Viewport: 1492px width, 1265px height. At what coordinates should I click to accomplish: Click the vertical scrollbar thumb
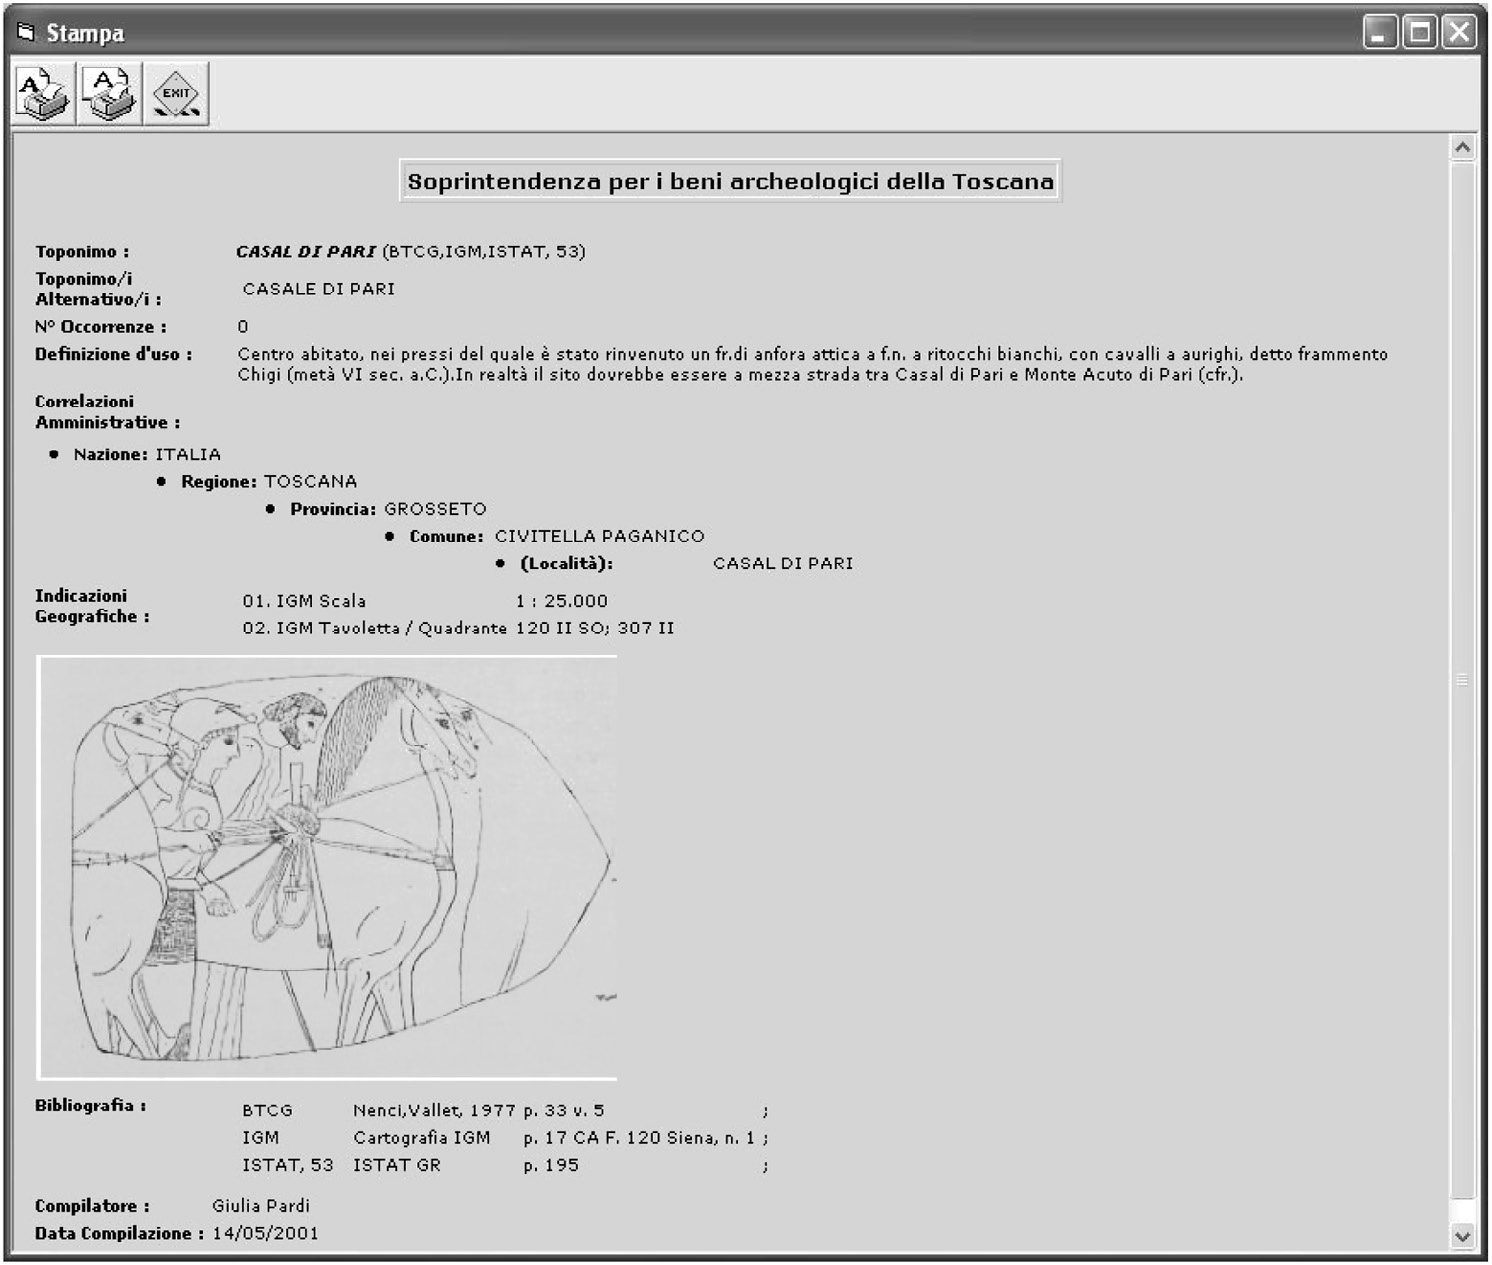click(1462, 680)
